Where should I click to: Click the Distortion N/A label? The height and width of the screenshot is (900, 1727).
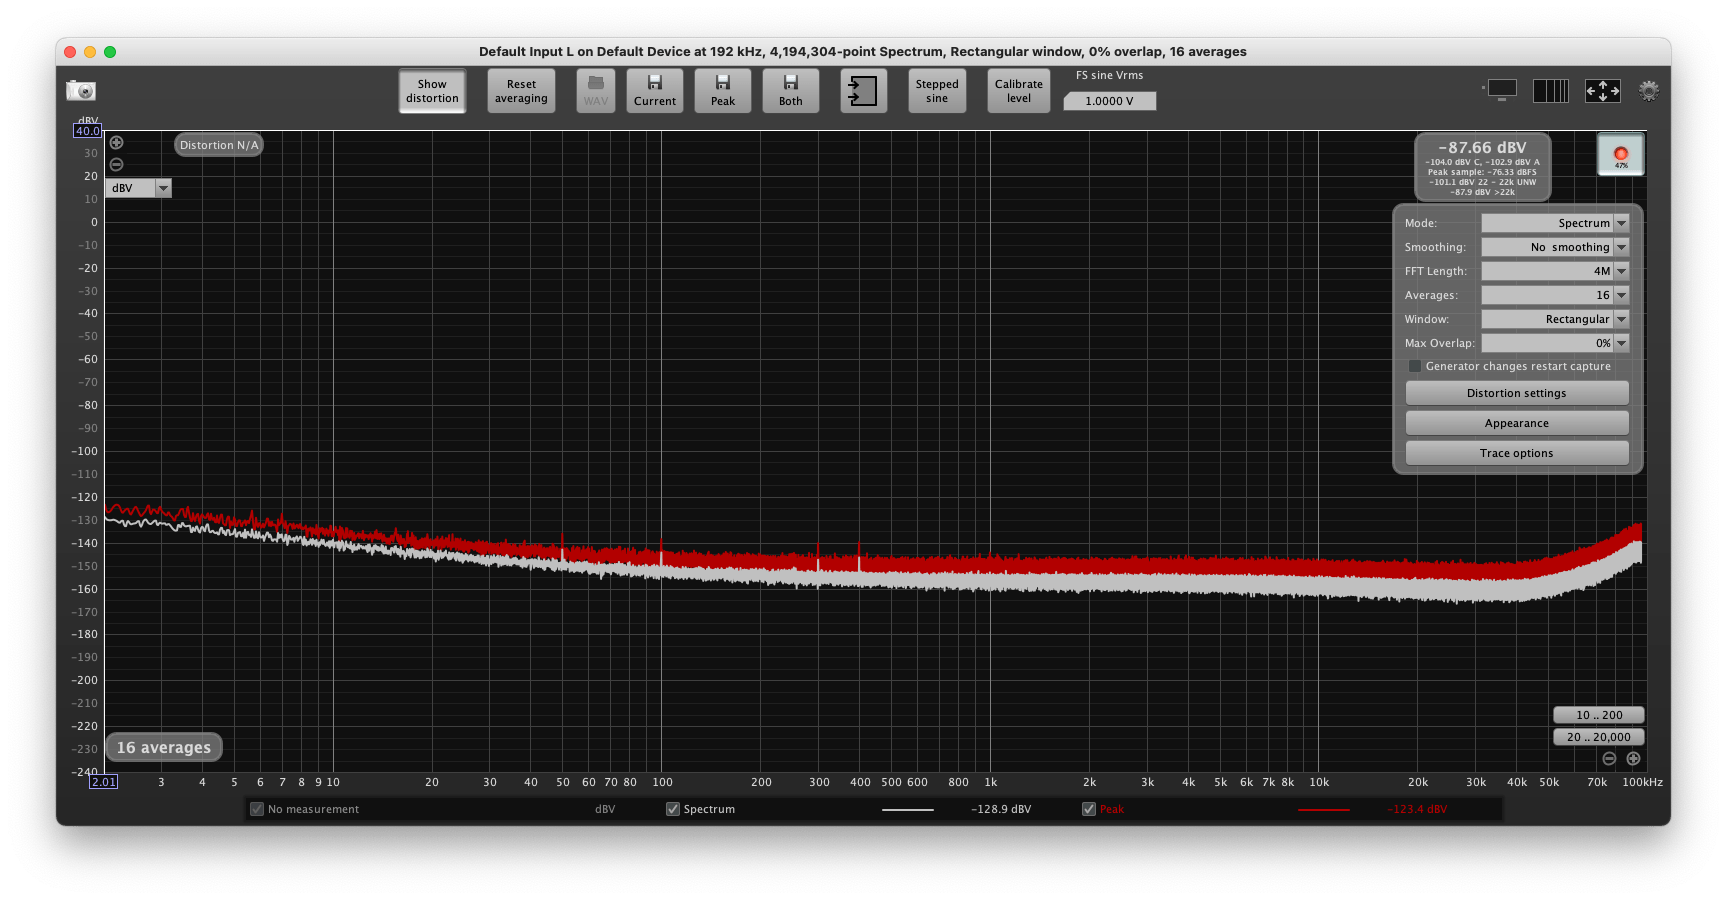point(219,145)
